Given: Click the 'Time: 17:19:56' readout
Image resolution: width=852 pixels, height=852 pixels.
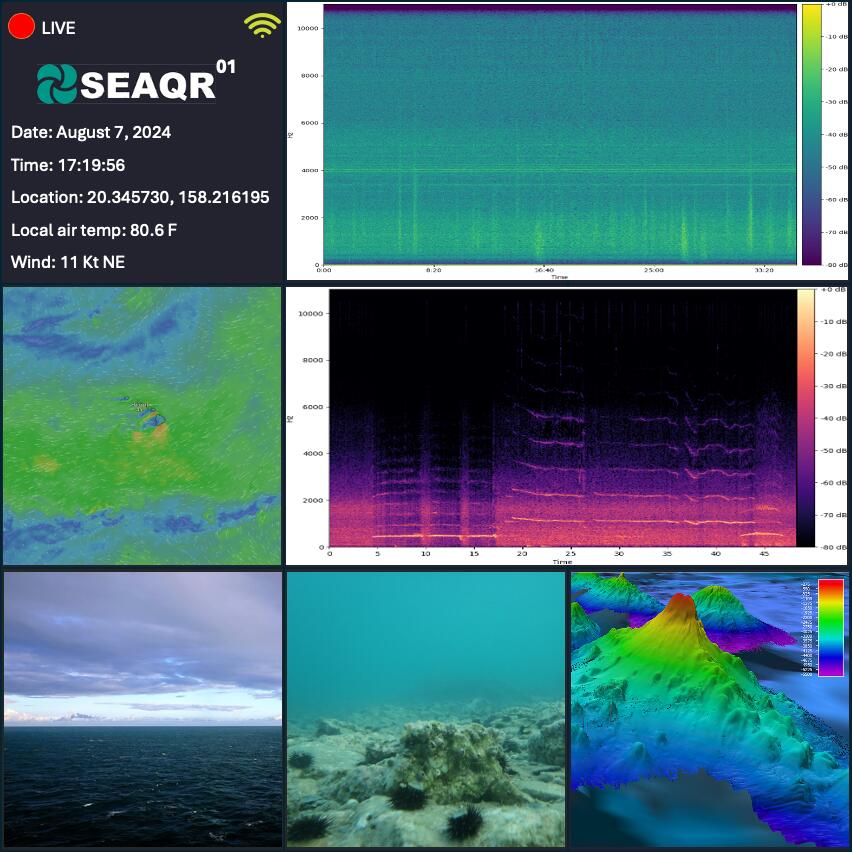Looking at the screenshot, I should click(68, 165).
